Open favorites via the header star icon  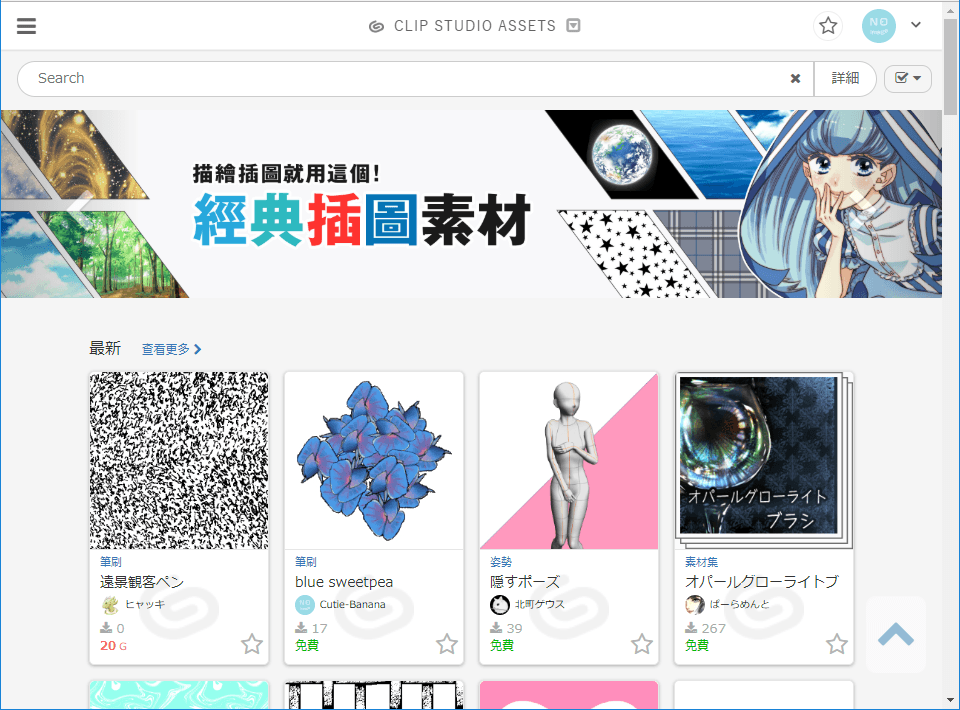pos(828,26)
